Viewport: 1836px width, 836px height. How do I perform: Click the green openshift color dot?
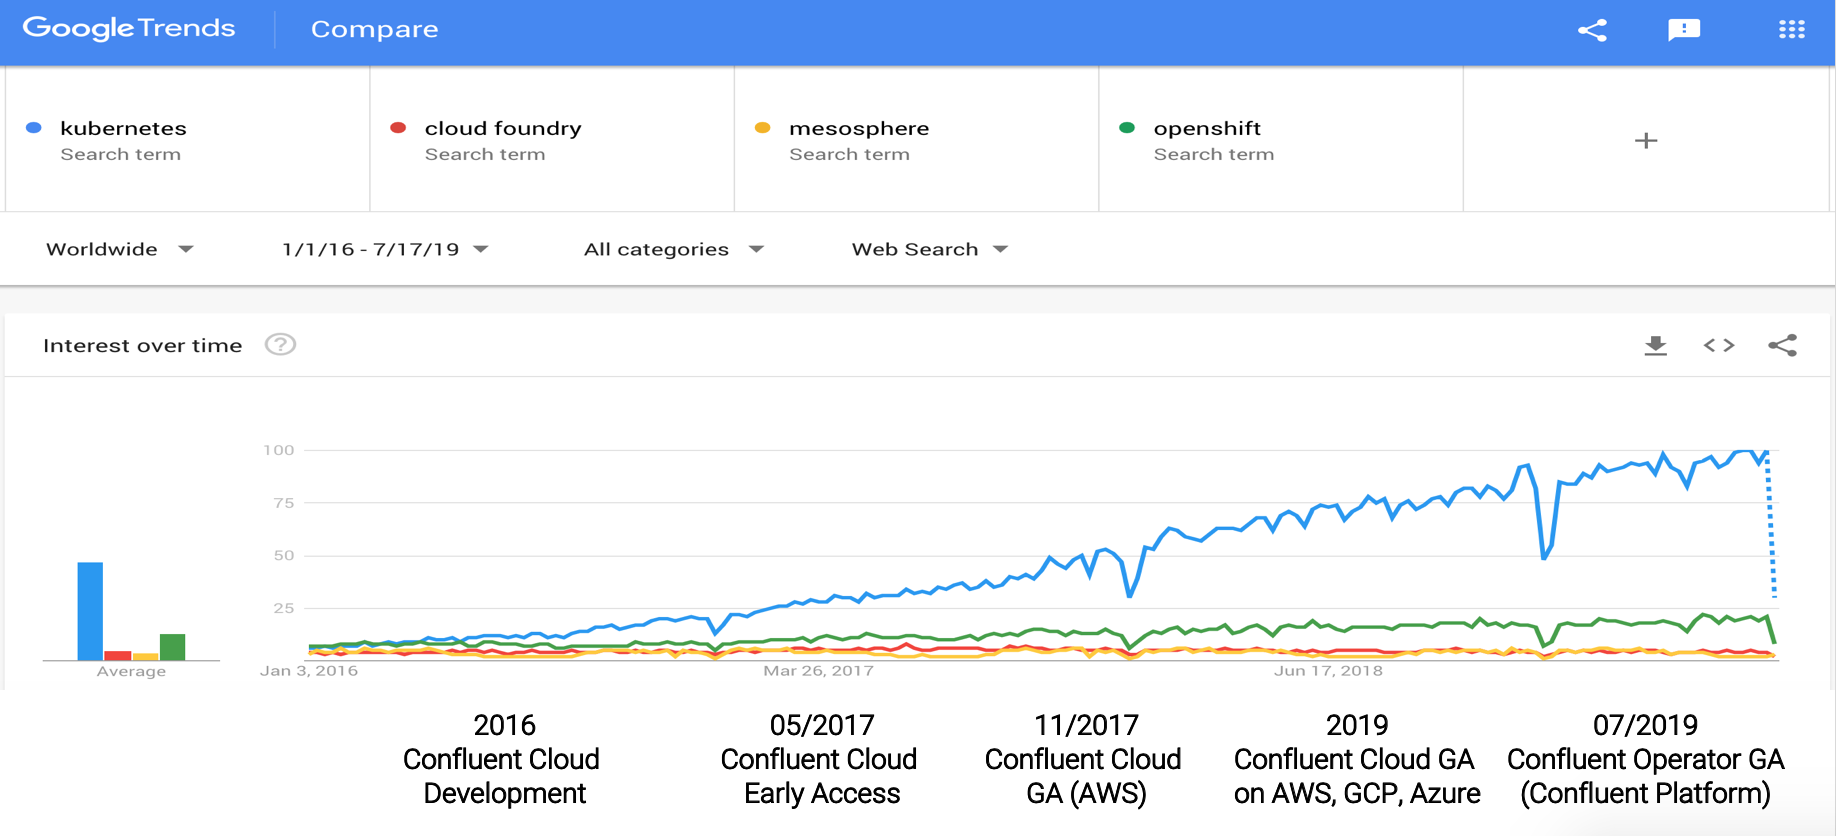[1127, 128]
